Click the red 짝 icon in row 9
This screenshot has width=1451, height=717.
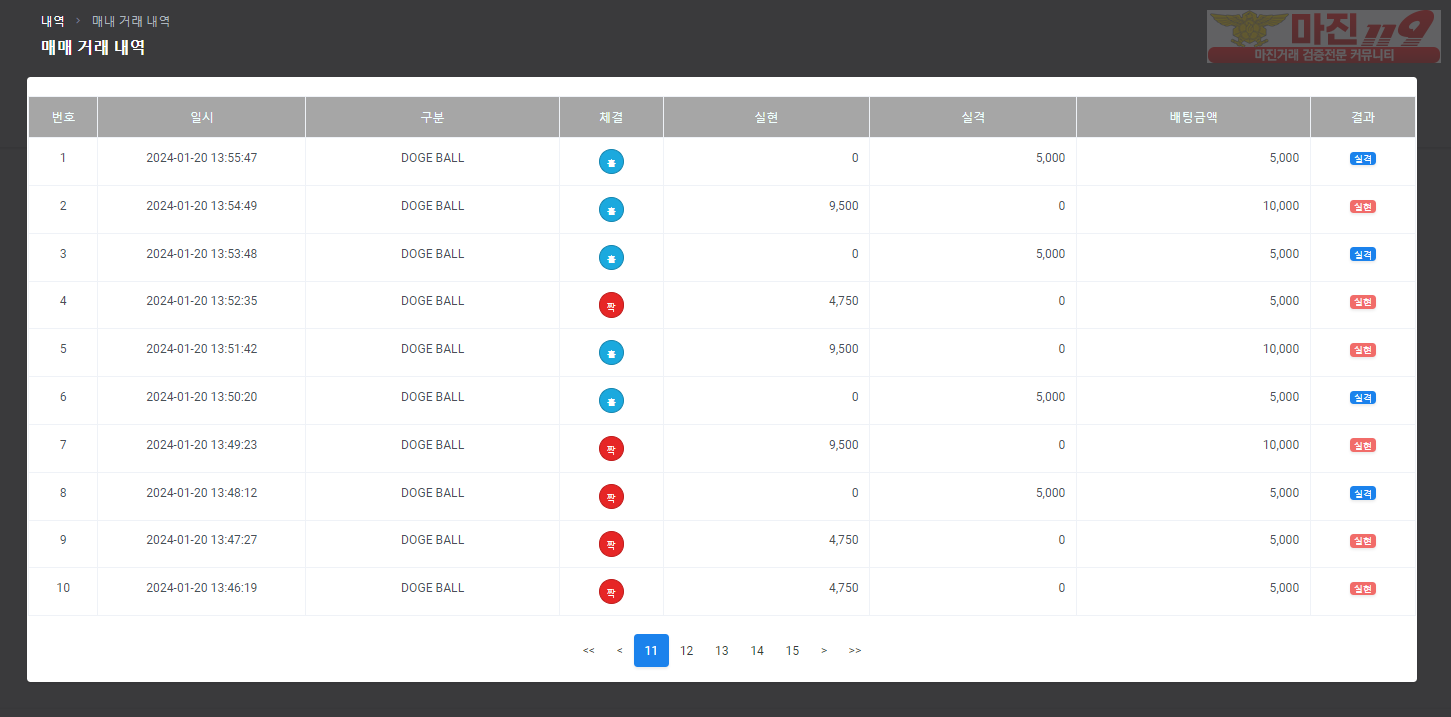(x=611, y=544)
